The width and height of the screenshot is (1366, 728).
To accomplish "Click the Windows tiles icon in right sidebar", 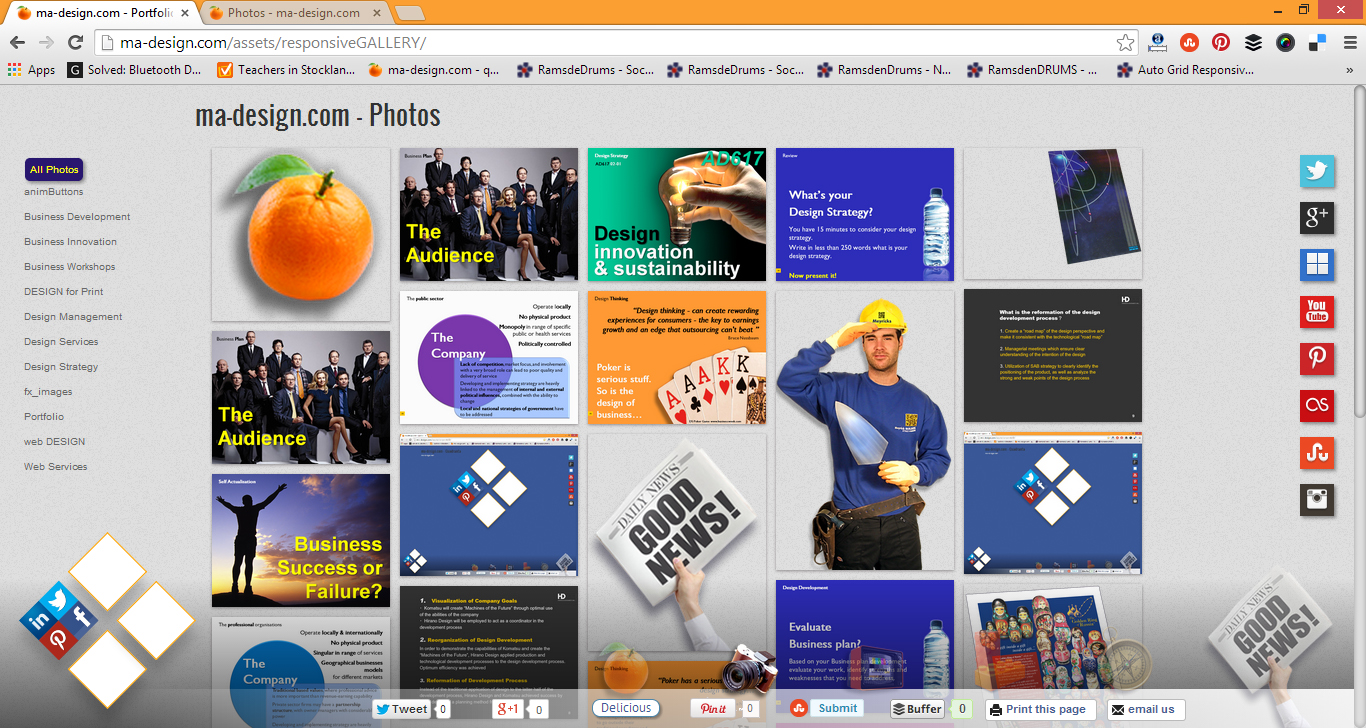I will tap(1316, 264).
